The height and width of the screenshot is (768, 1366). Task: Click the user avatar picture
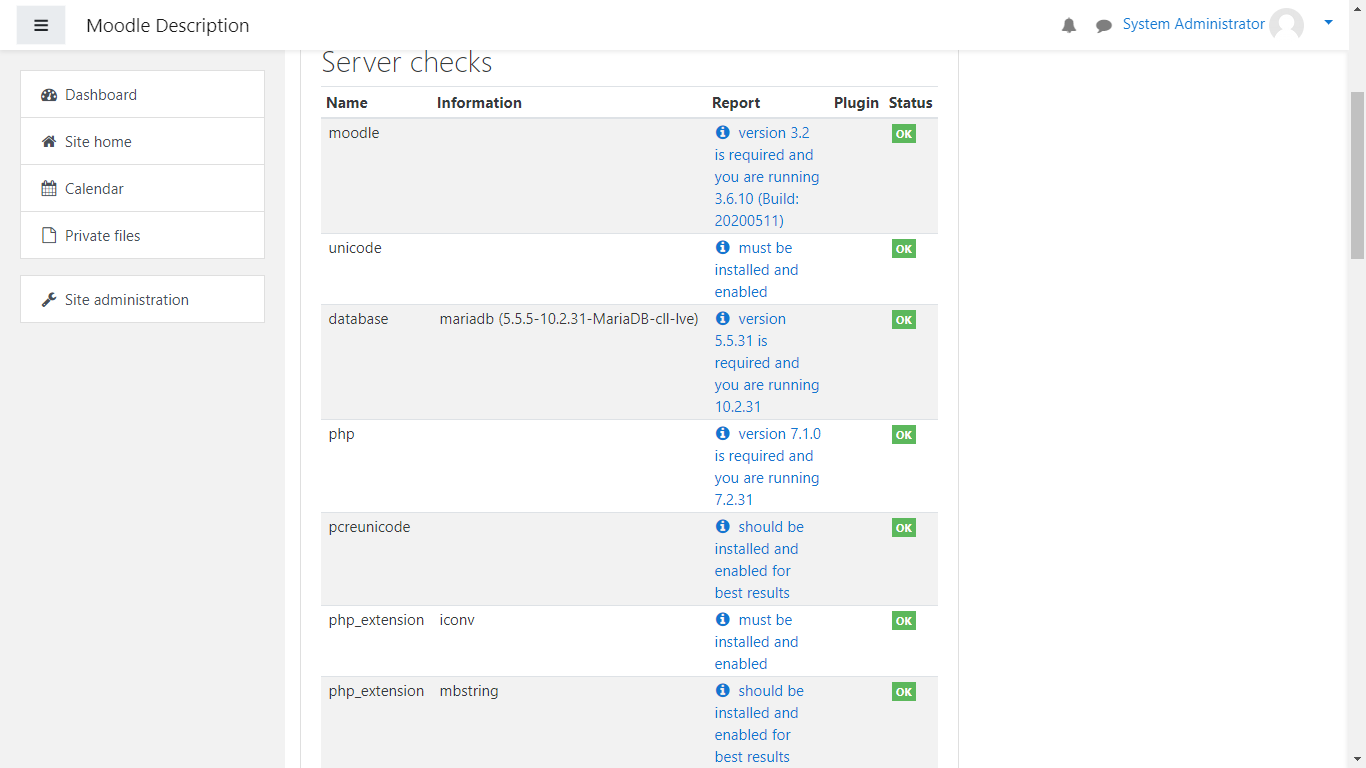tap(1286, 25)
